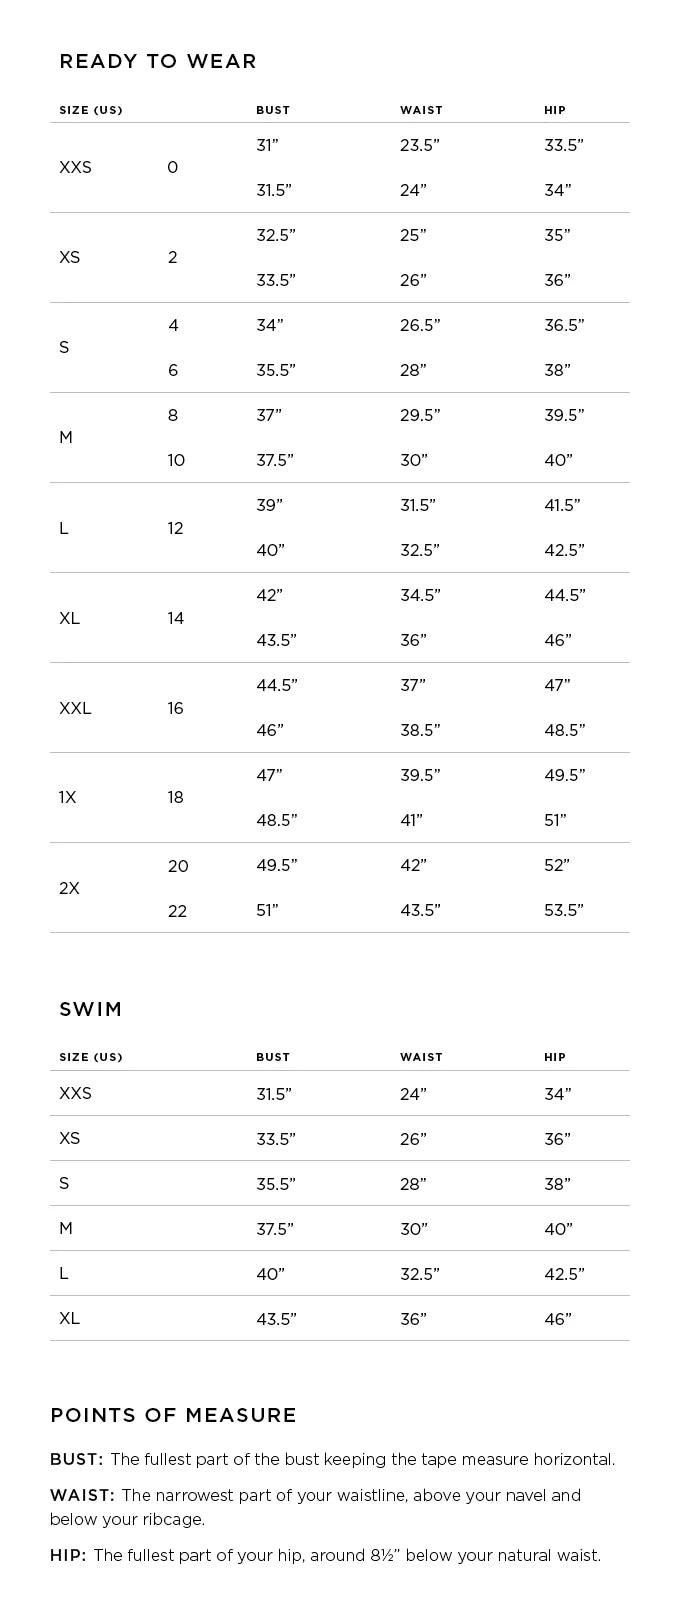Image resolution: width=680 pixels, height=1611 pixels.
Task: Click the READY TO WEAR heading
Action: coord(158,62)
